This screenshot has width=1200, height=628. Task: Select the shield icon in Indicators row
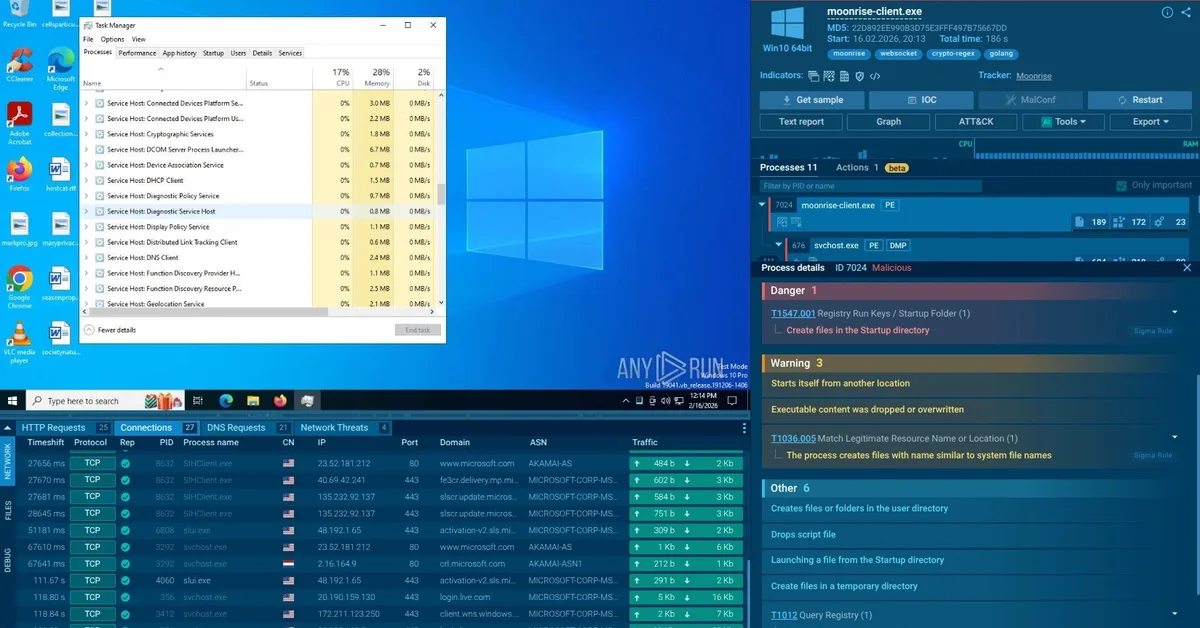click(x=859, y=76)
